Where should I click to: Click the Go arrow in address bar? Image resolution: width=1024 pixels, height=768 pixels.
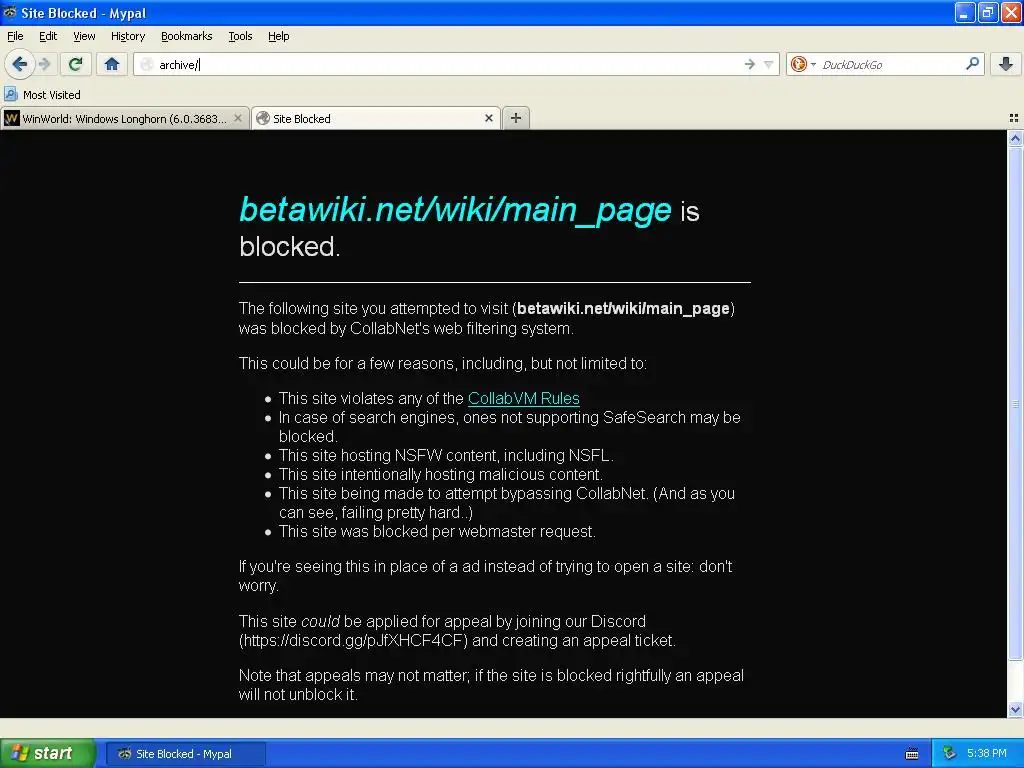click(750, 64)
